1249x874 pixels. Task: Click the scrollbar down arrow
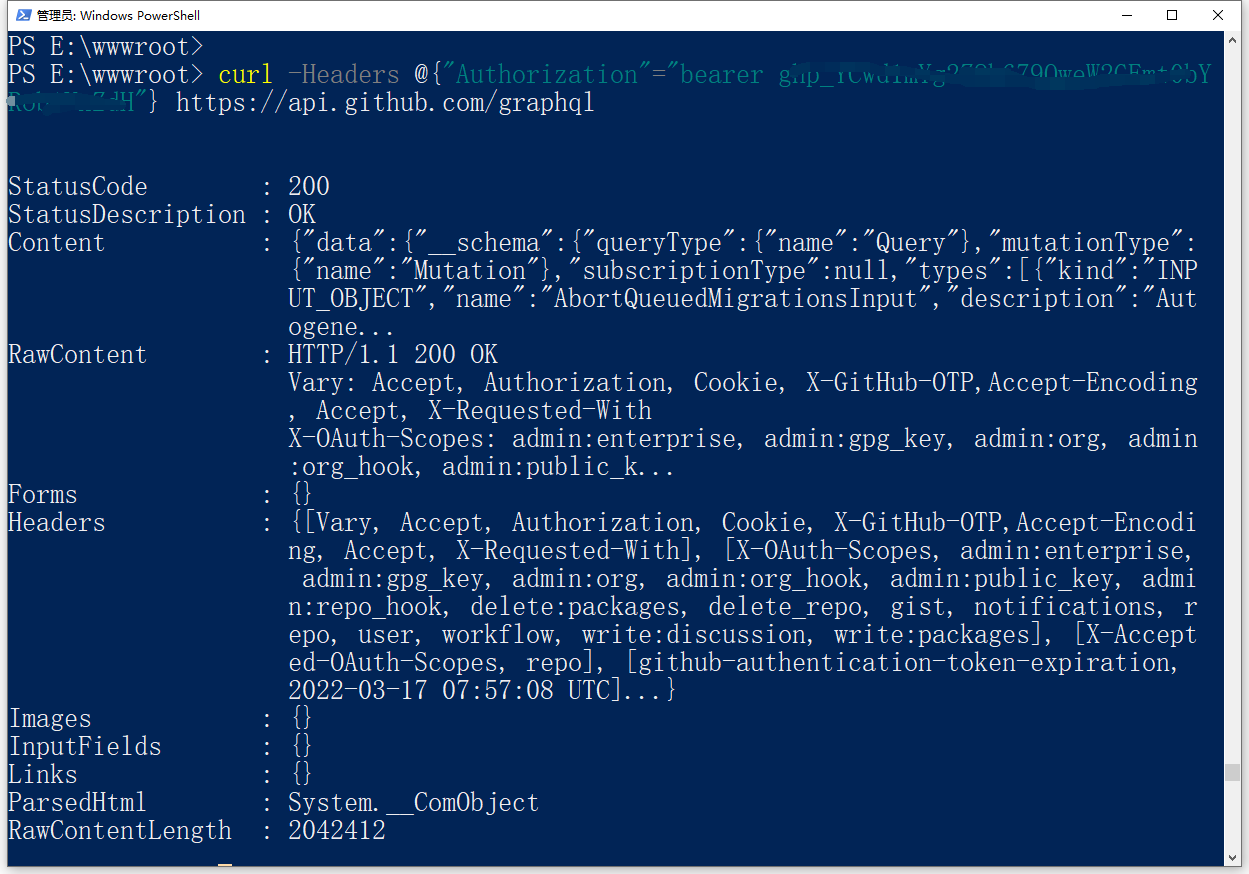click(1232, 857)
